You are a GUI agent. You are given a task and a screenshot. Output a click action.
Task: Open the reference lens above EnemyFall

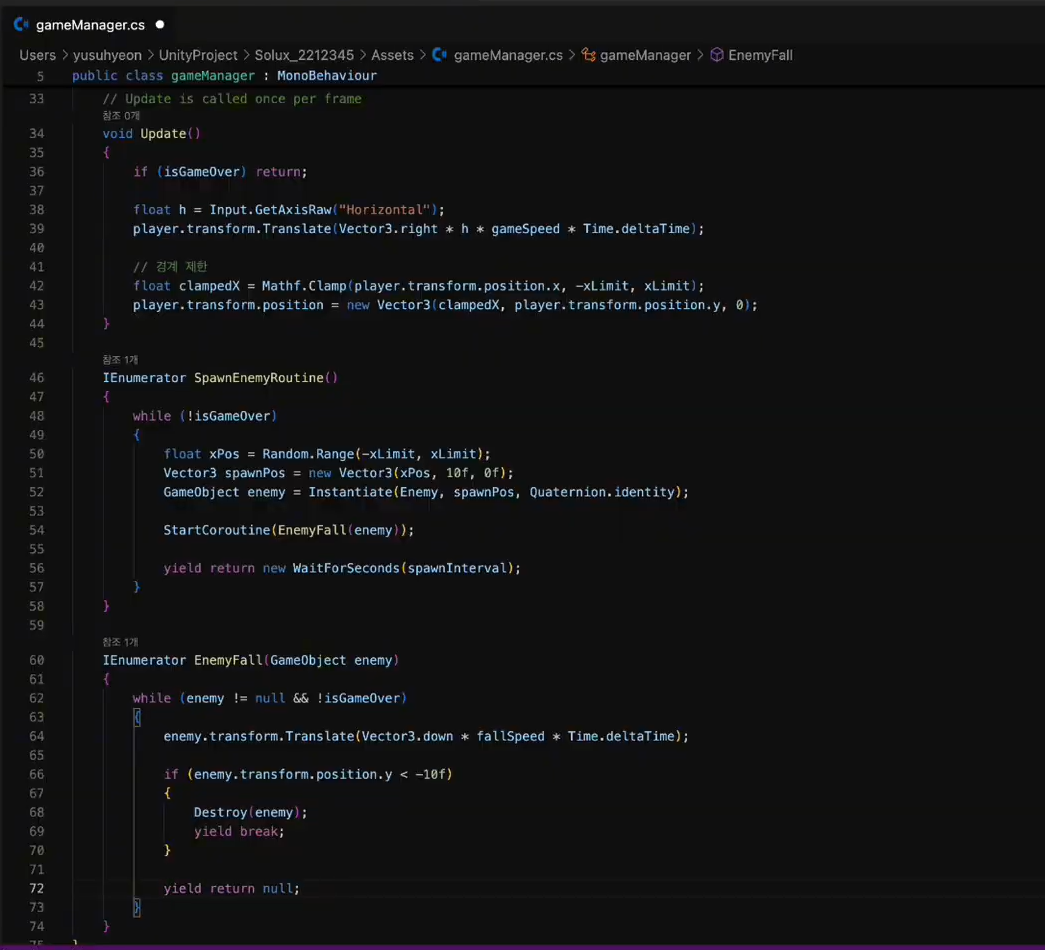click(x=120, y=643)
